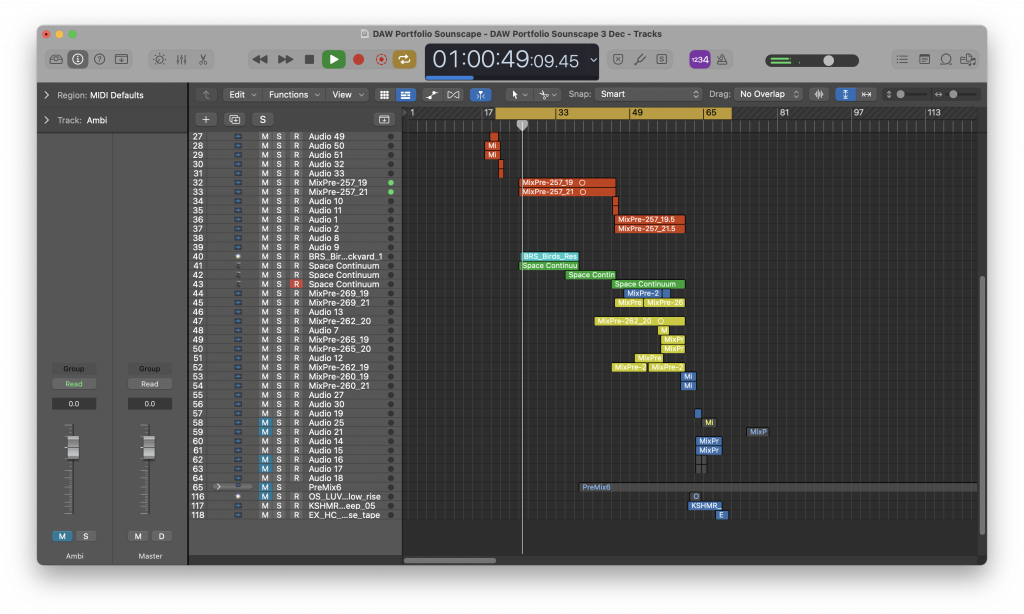This screenshot has width=1024, height=614.
Task: Open the Editors scissors icon
Action: click(203, 59)
